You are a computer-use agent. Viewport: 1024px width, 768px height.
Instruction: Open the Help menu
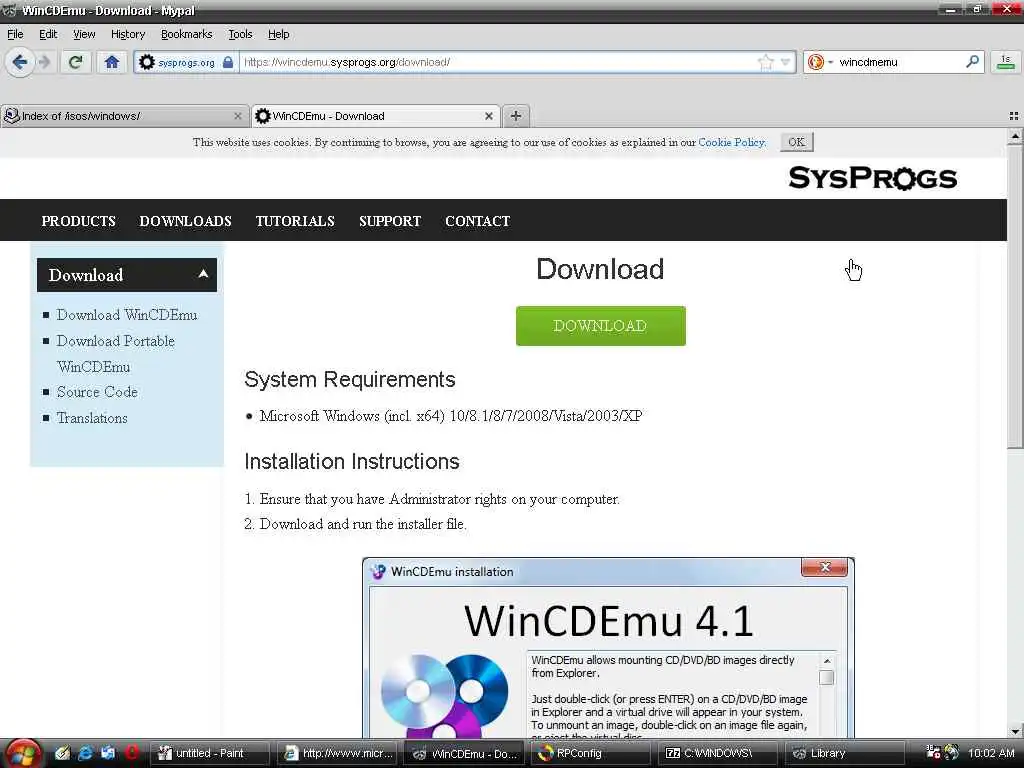(278, 34)
